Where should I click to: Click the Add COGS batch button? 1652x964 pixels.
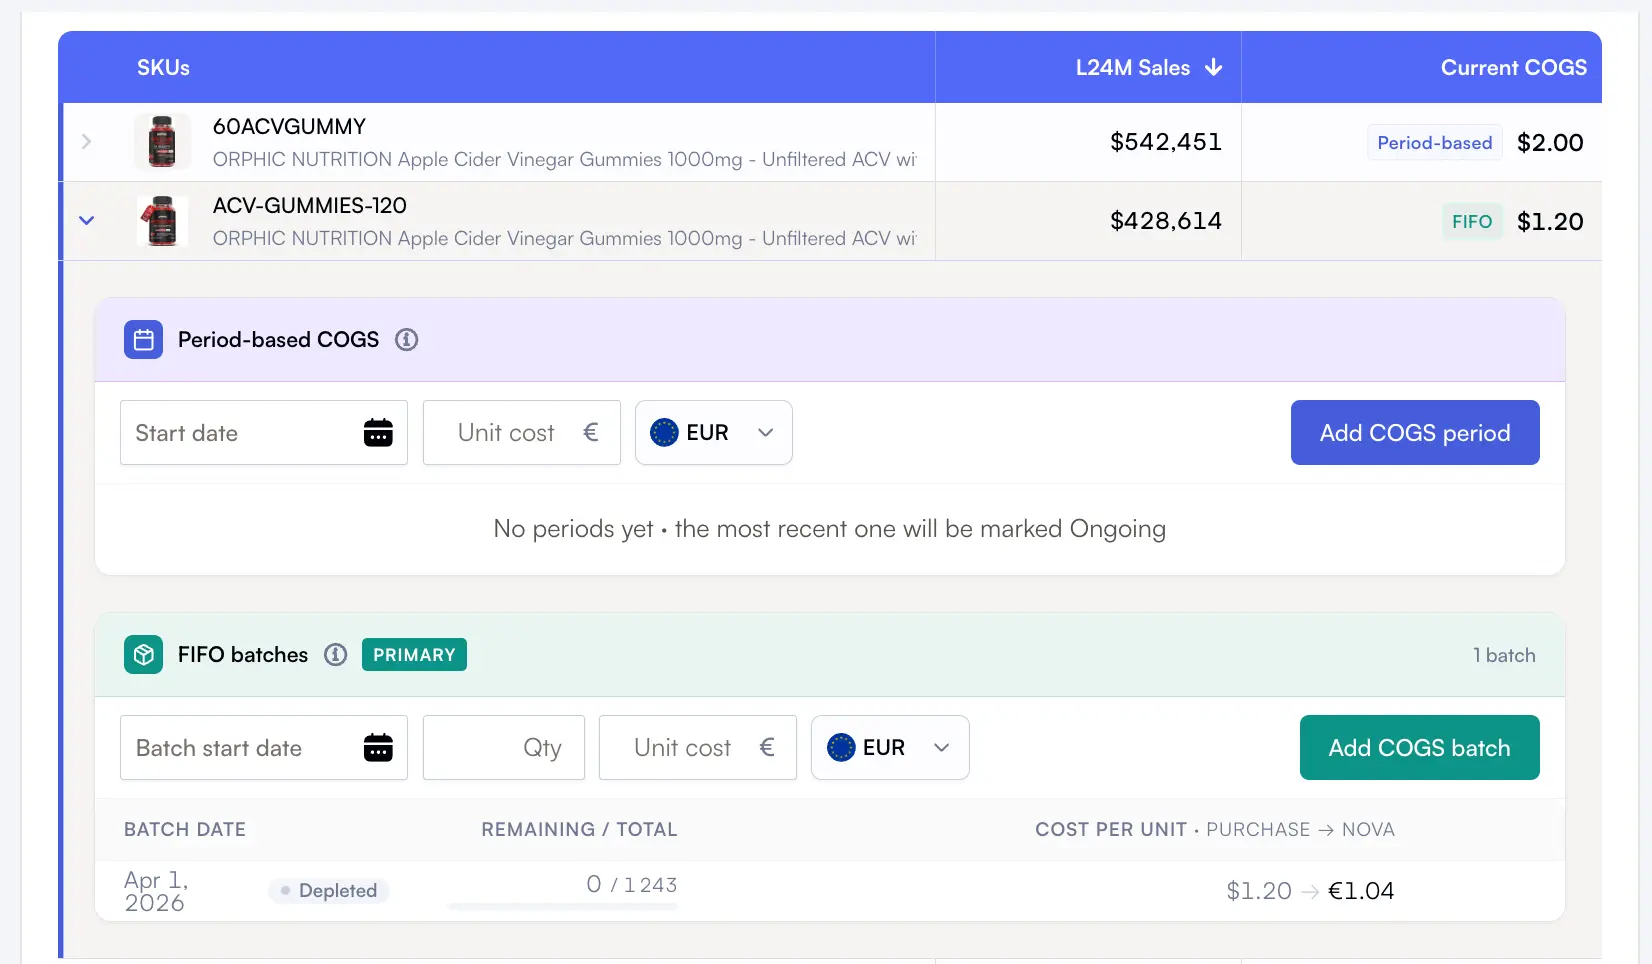[1419, 748]
